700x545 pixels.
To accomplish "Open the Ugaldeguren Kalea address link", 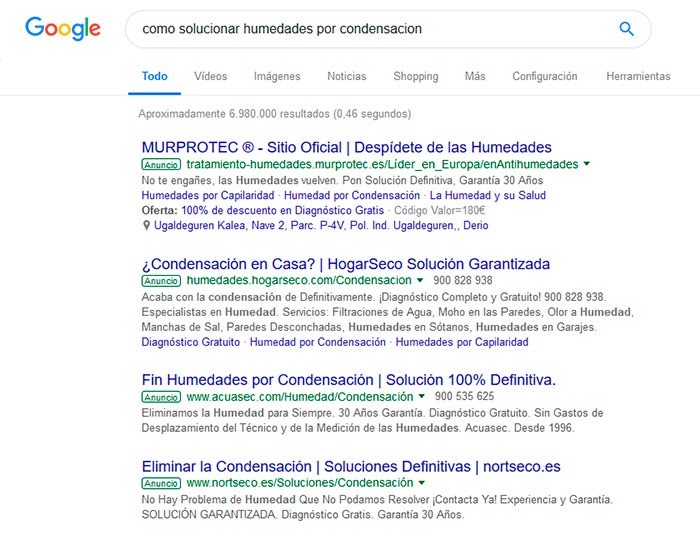I will [x=321, y=225].
